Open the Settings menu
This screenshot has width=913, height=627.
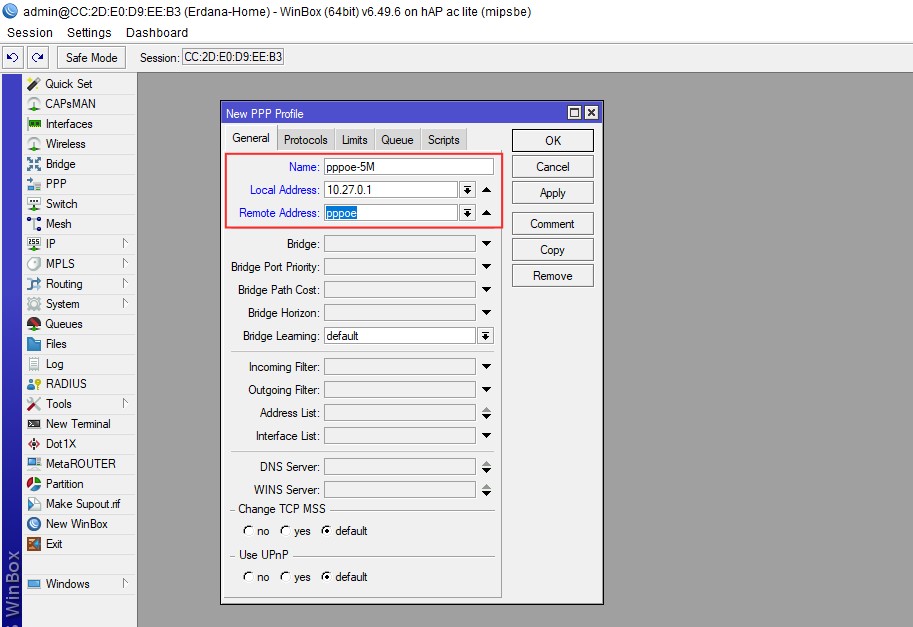coord(89,33)
